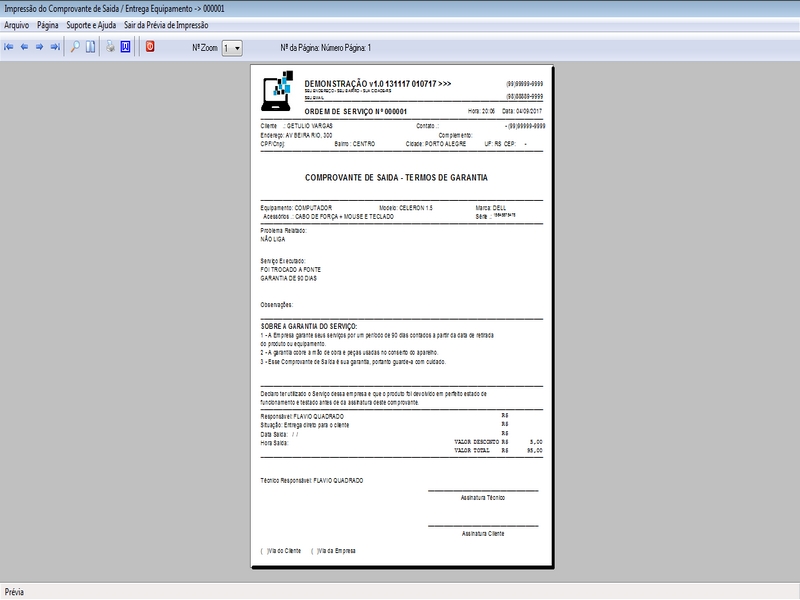Click the red exit preview icon
The width and height of the screenshot is (800, 600).
[150, 47]
